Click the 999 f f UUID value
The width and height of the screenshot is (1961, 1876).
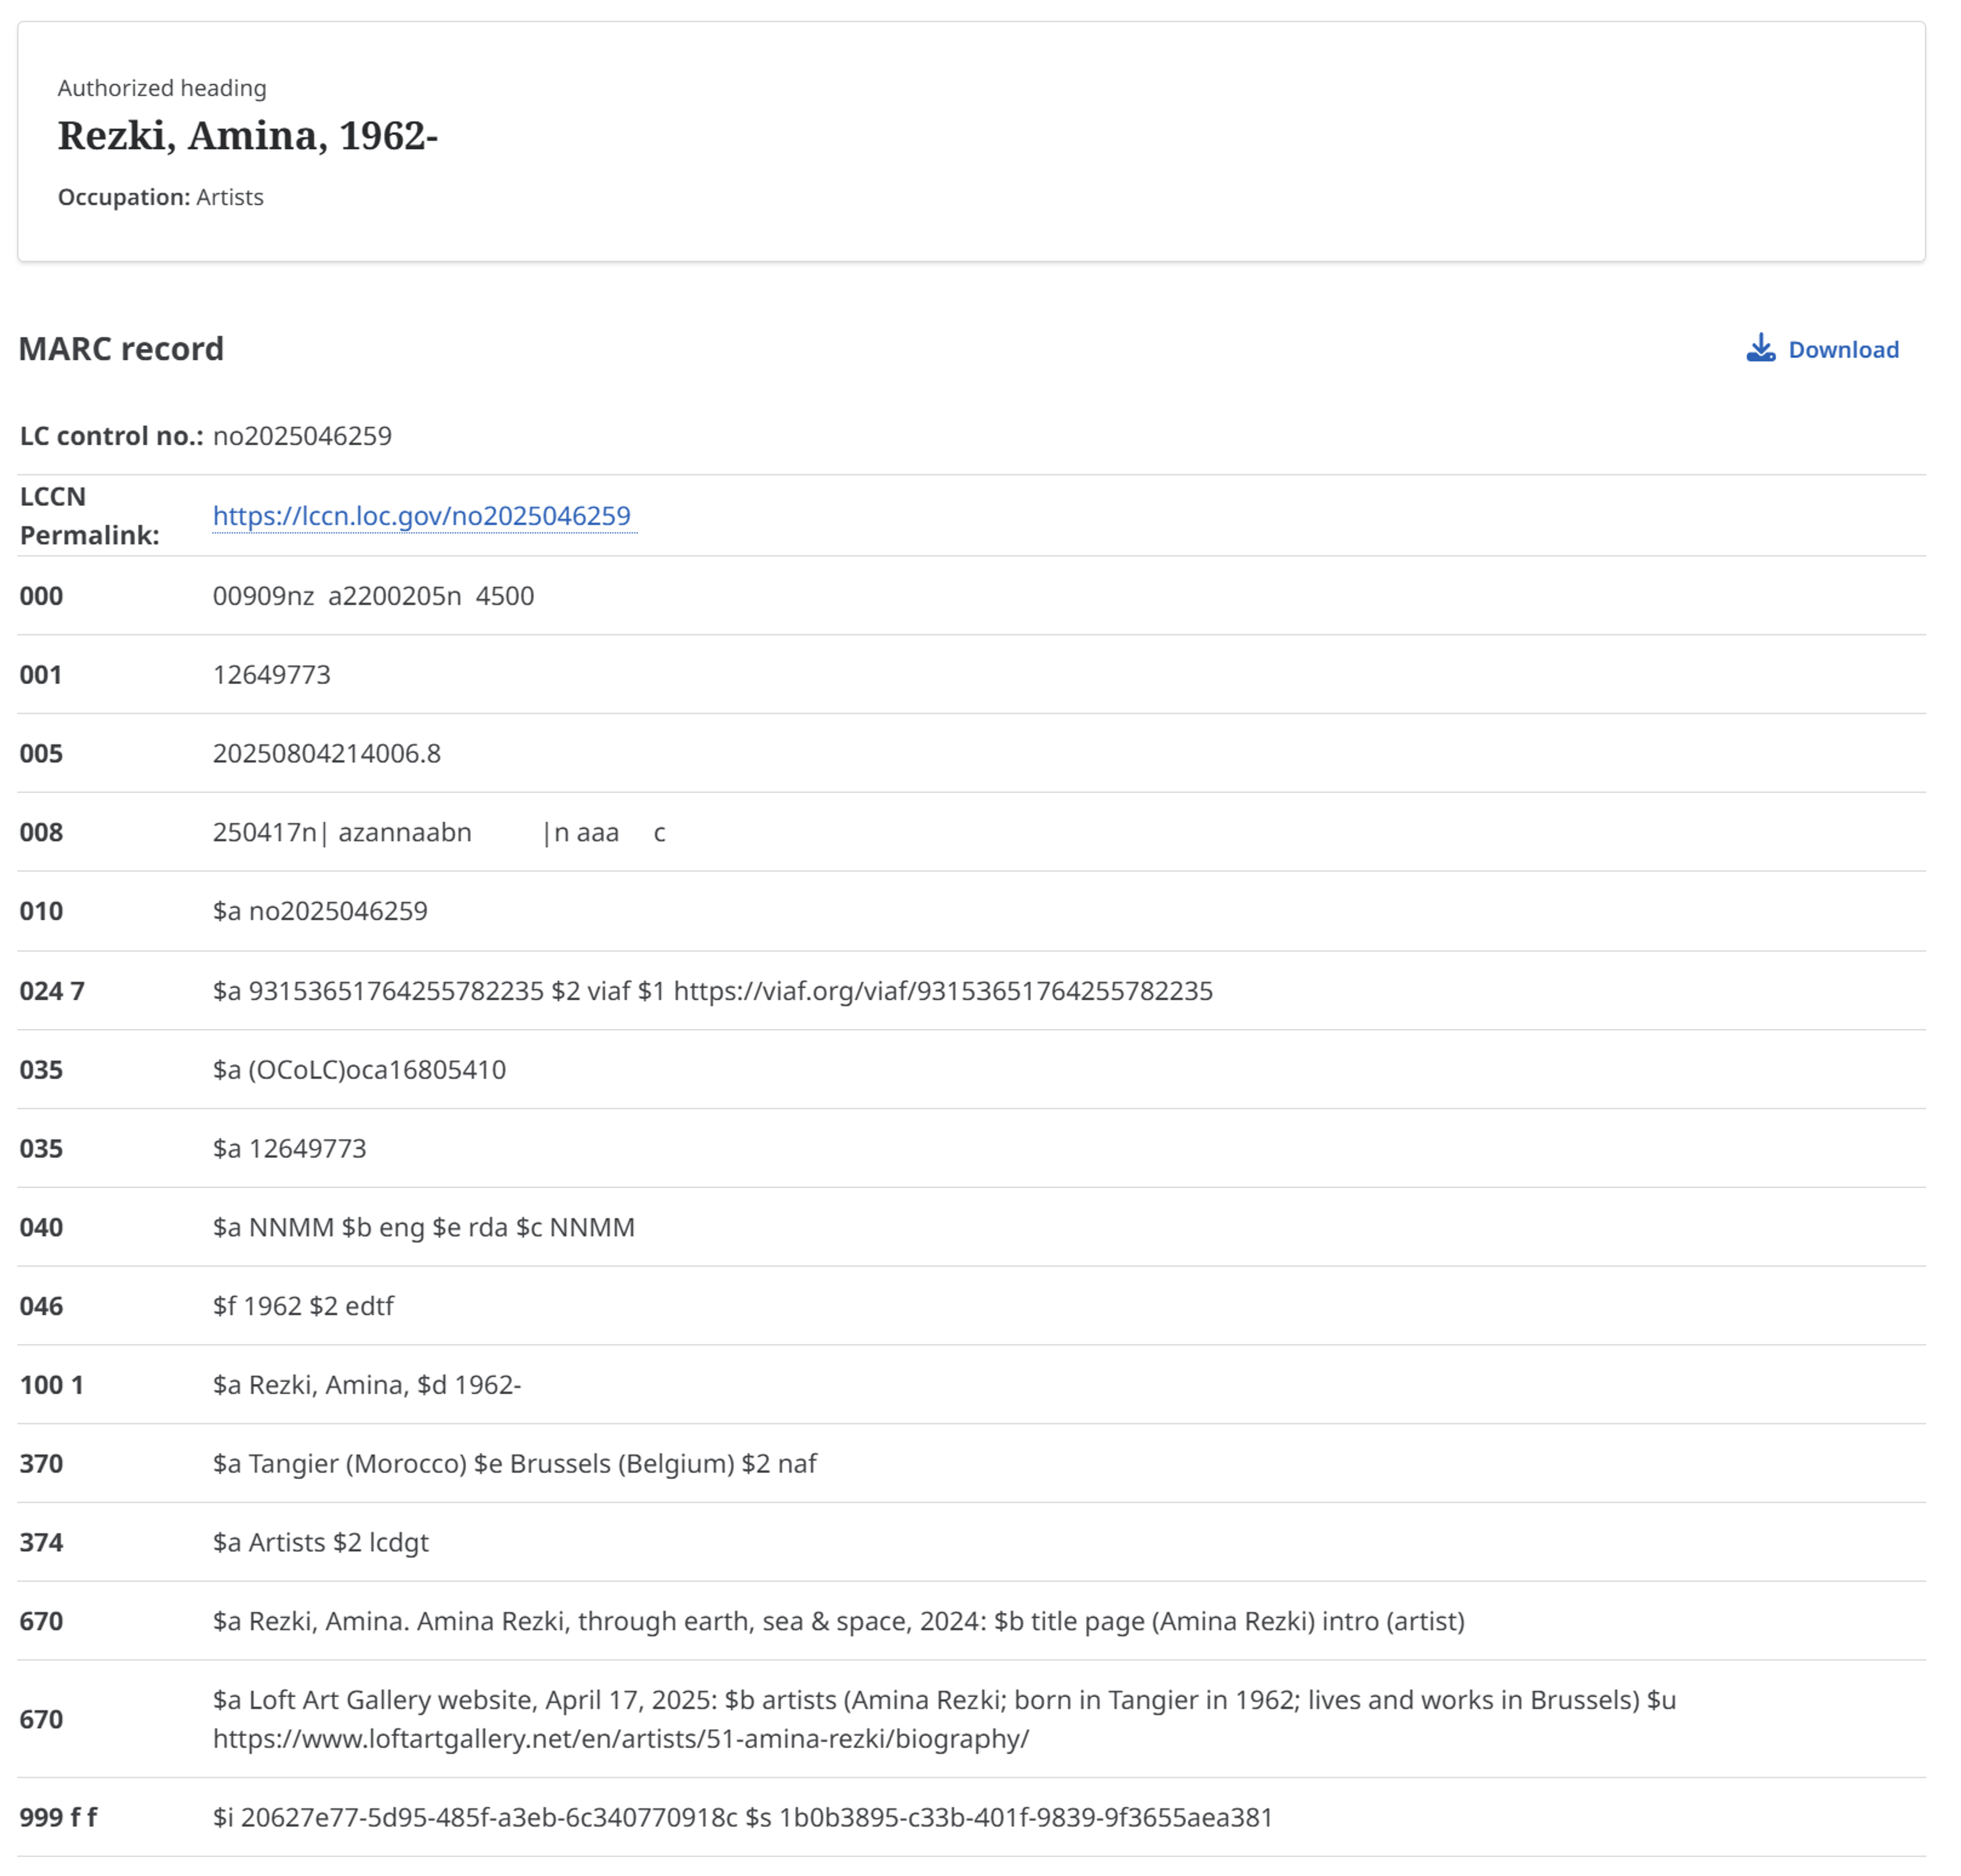tap(743, 1819)
